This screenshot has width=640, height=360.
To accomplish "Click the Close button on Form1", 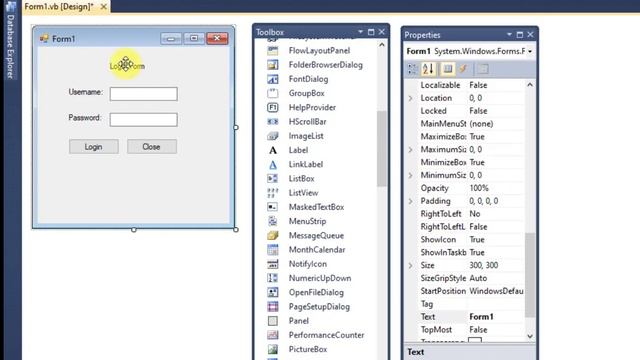I will point(152,147).
